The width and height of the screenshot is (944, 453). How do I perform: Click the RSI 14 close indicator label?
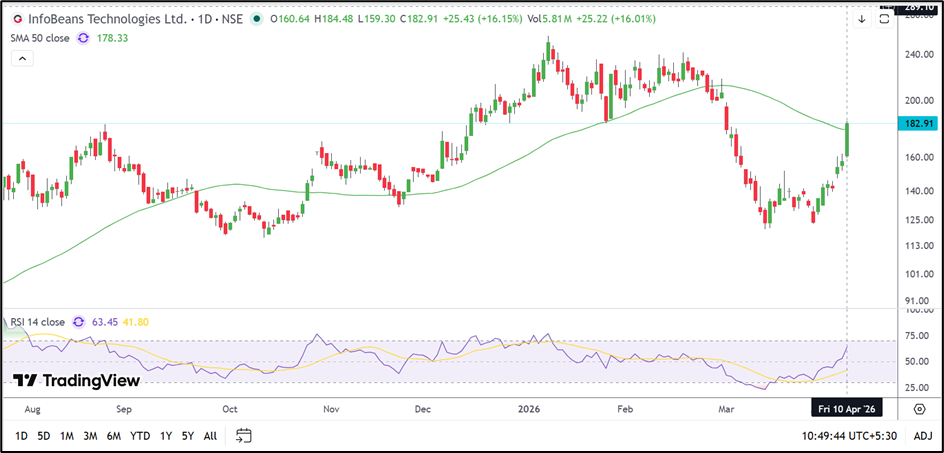[38, 322]
